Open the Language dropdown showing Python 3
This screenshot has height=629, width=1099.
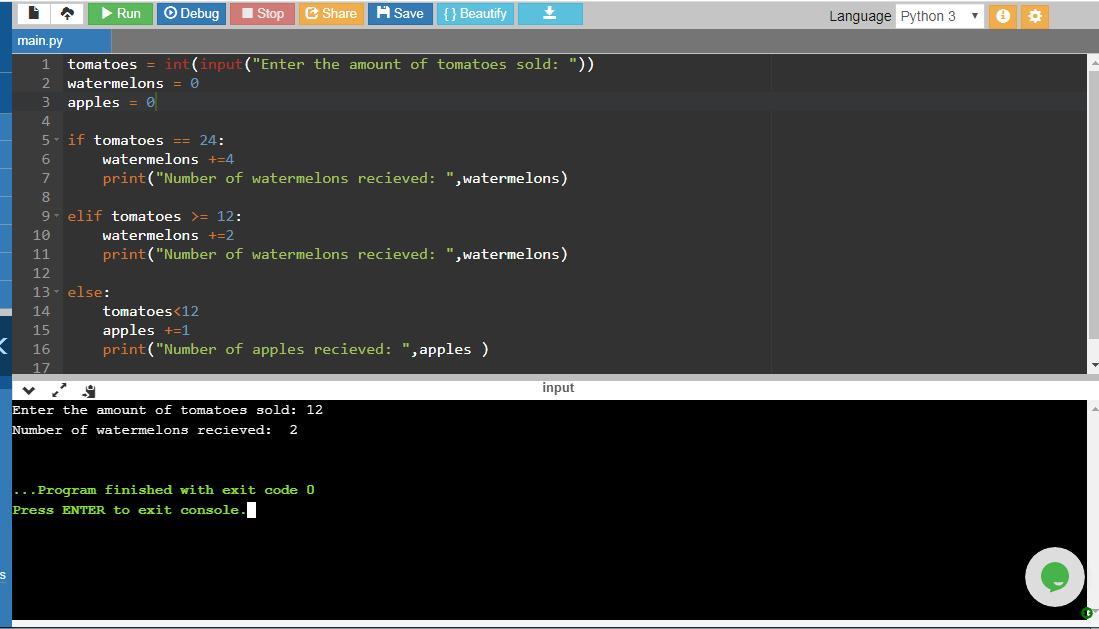coord(940,16)
